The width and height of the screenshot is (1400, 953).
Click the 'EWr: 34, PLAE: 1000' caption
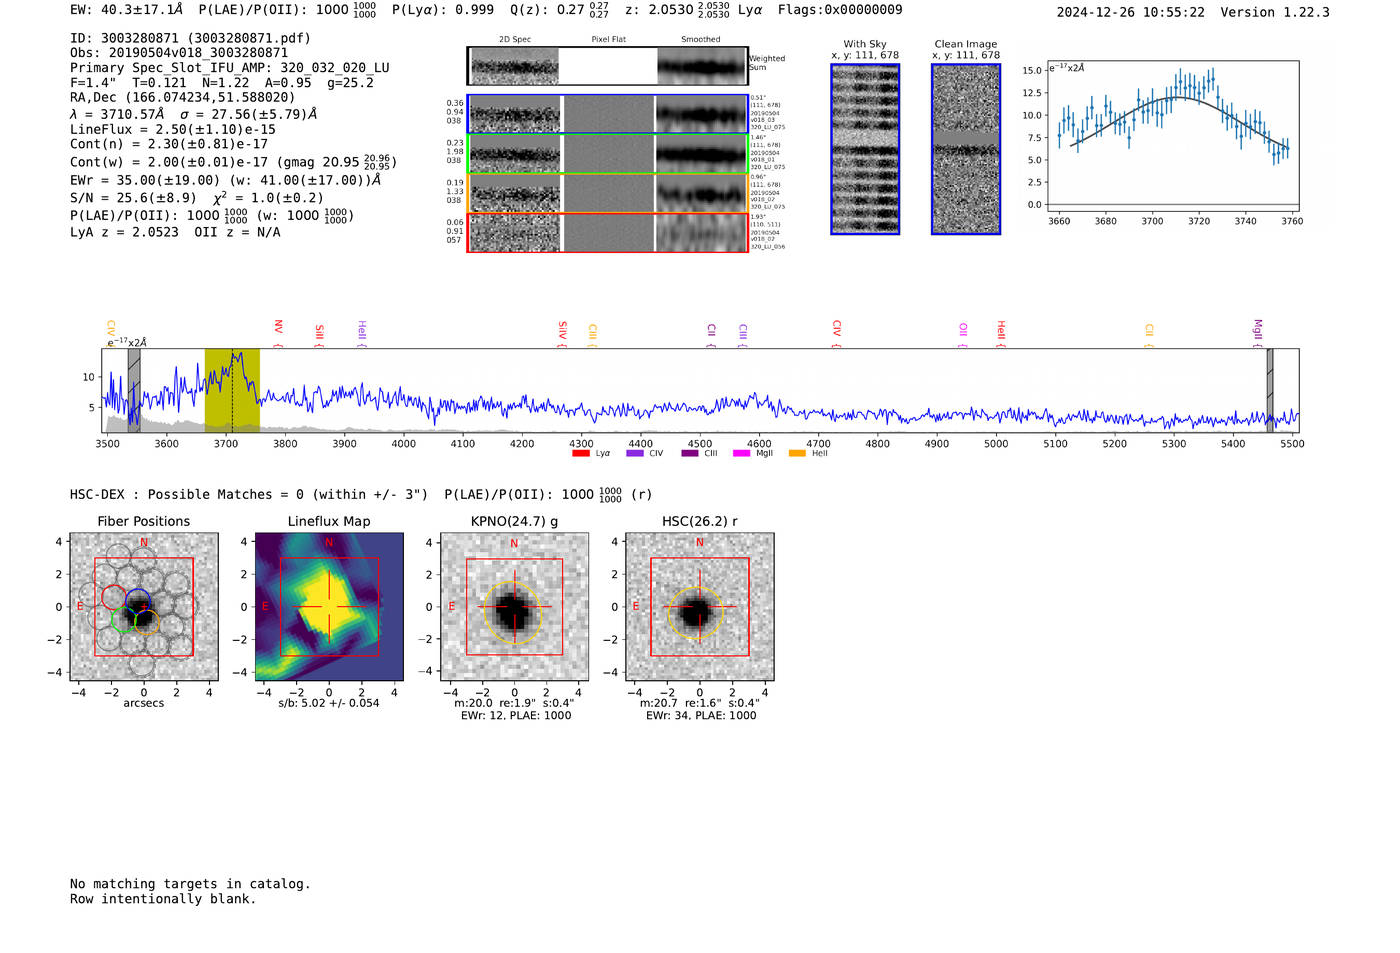click(x=701, y=716)
